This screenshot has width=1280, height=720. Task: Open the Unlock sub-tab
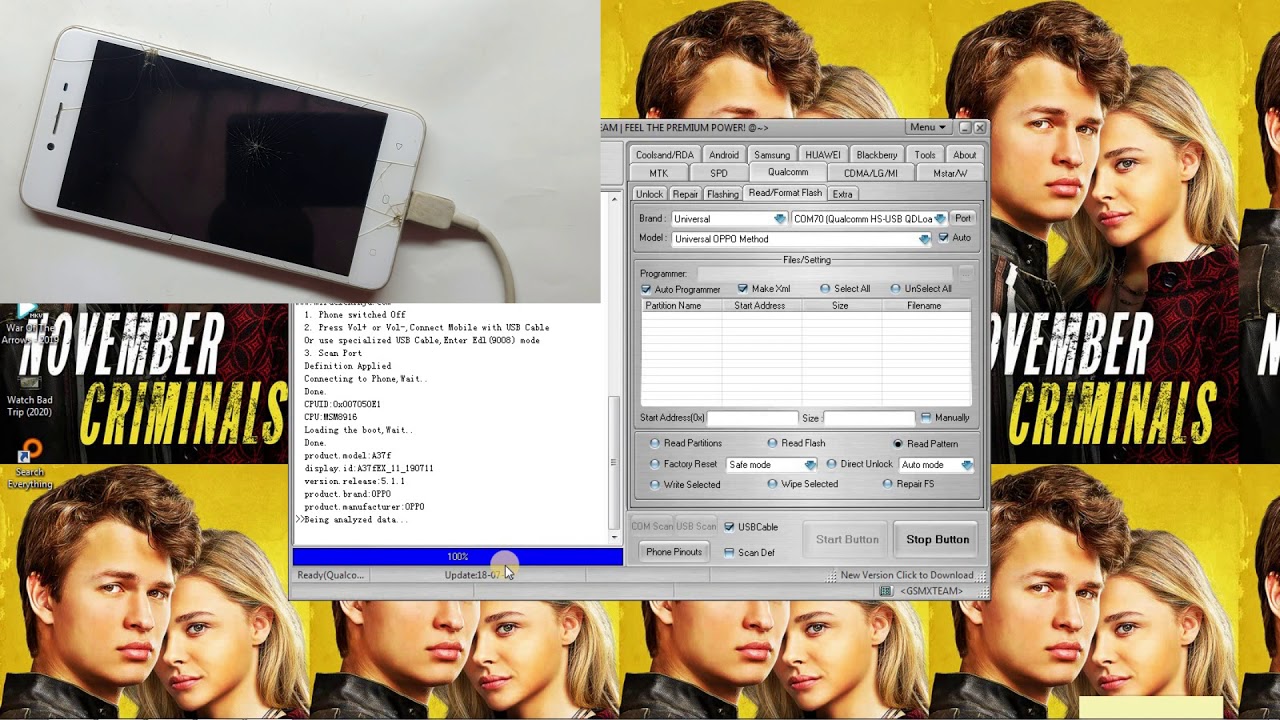[x=649, y=194]
